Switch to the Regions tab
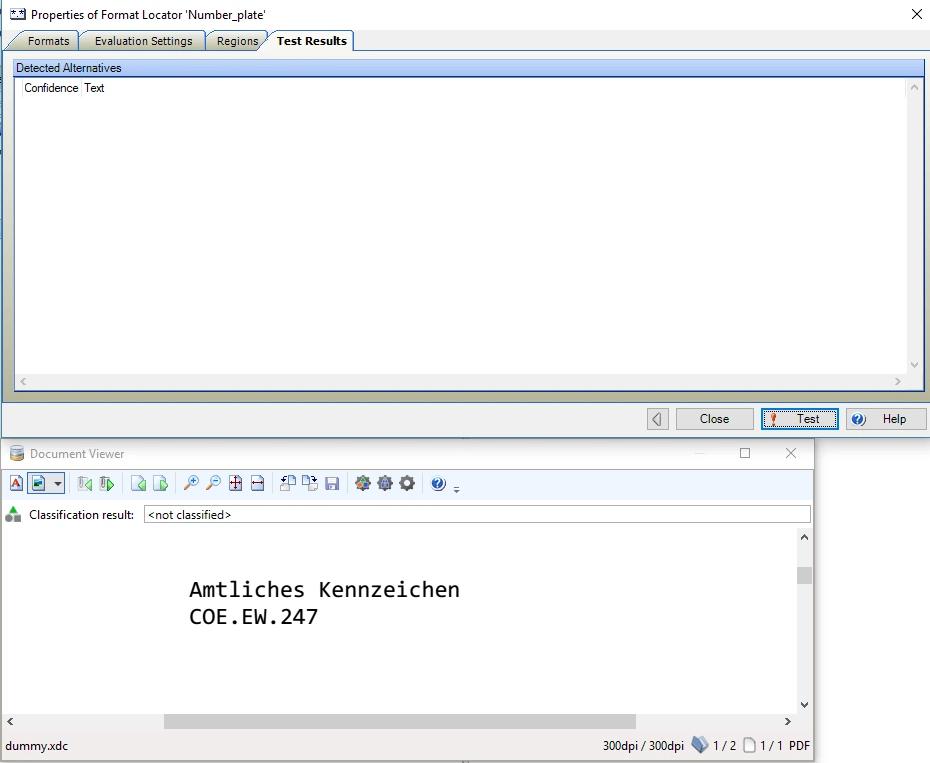This screenshot has height=763, width=930. point(237,41)
